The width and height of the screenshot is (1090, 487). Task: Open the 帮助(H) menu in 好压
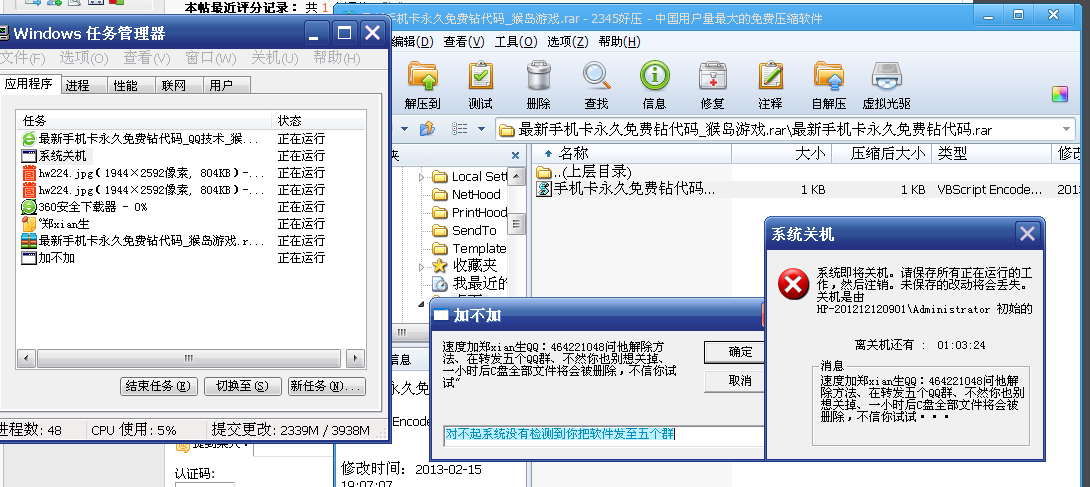(x=619, y=42)
